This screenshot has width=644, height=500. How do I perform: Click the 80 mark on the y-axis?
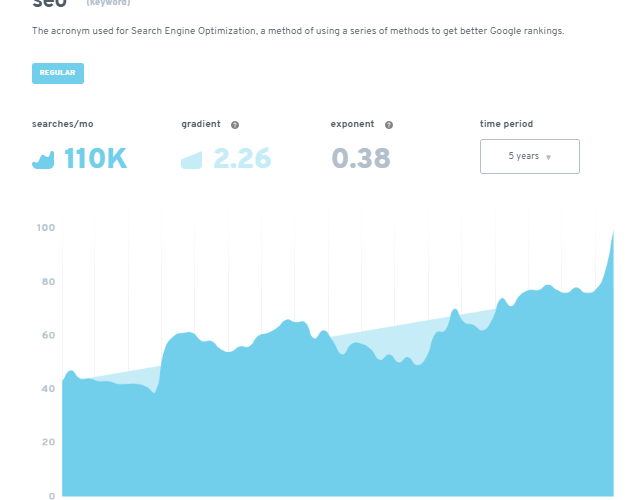(47, 282)
